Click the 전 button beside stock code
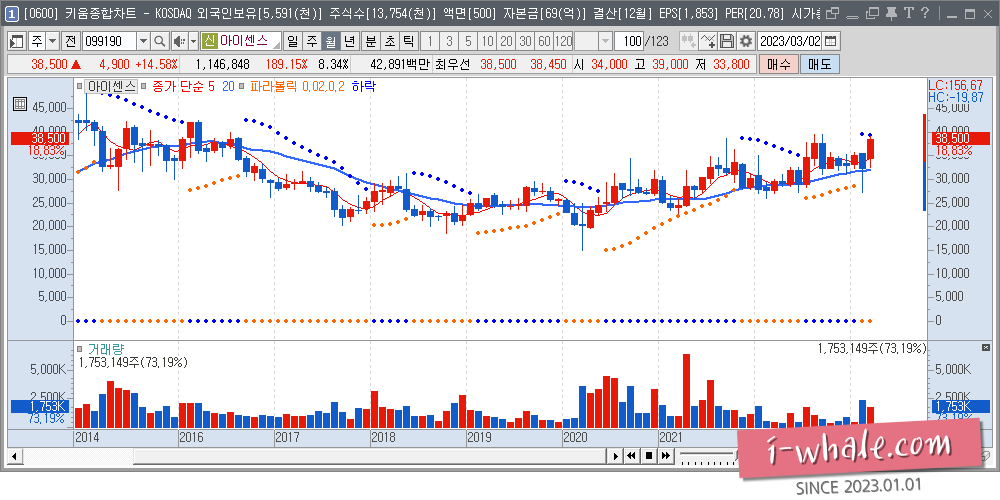The image size is (1000, 500). tap(70, 41)
